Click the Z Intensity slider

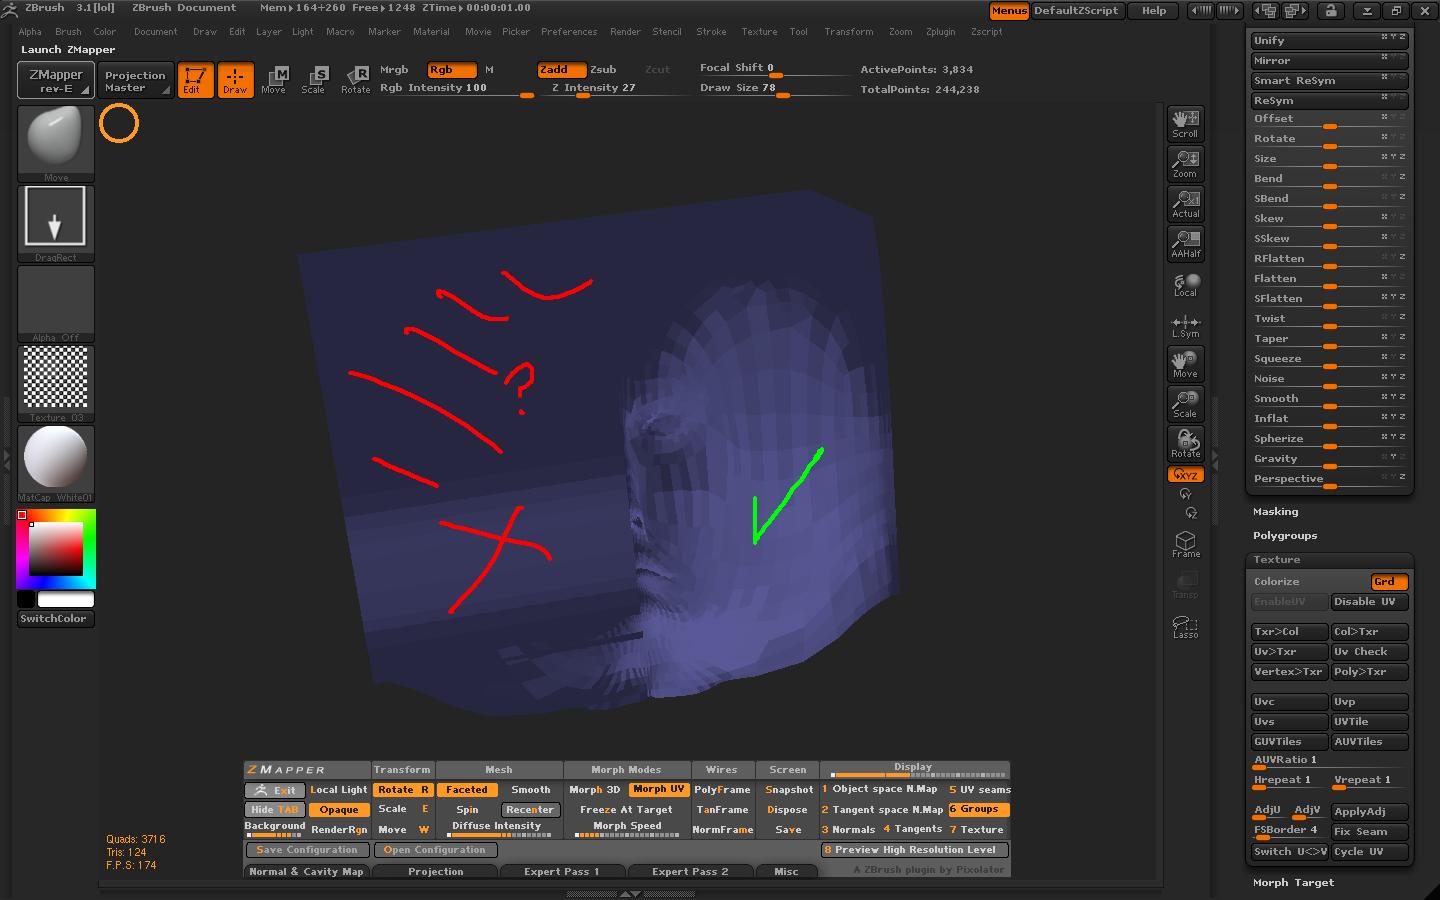click(x=617, y=88)
